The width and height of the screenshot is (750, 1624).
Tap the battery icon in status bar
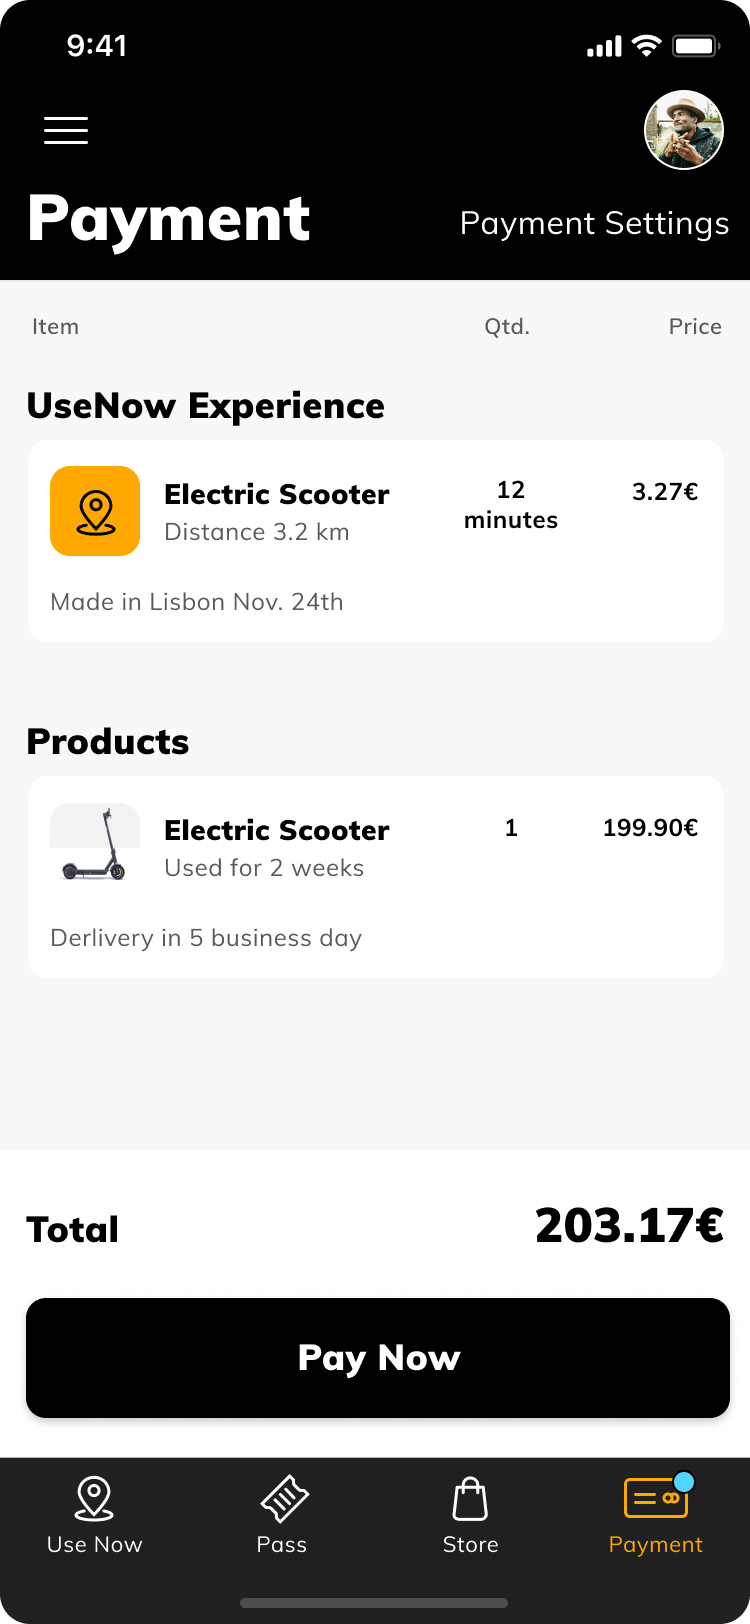696,46
